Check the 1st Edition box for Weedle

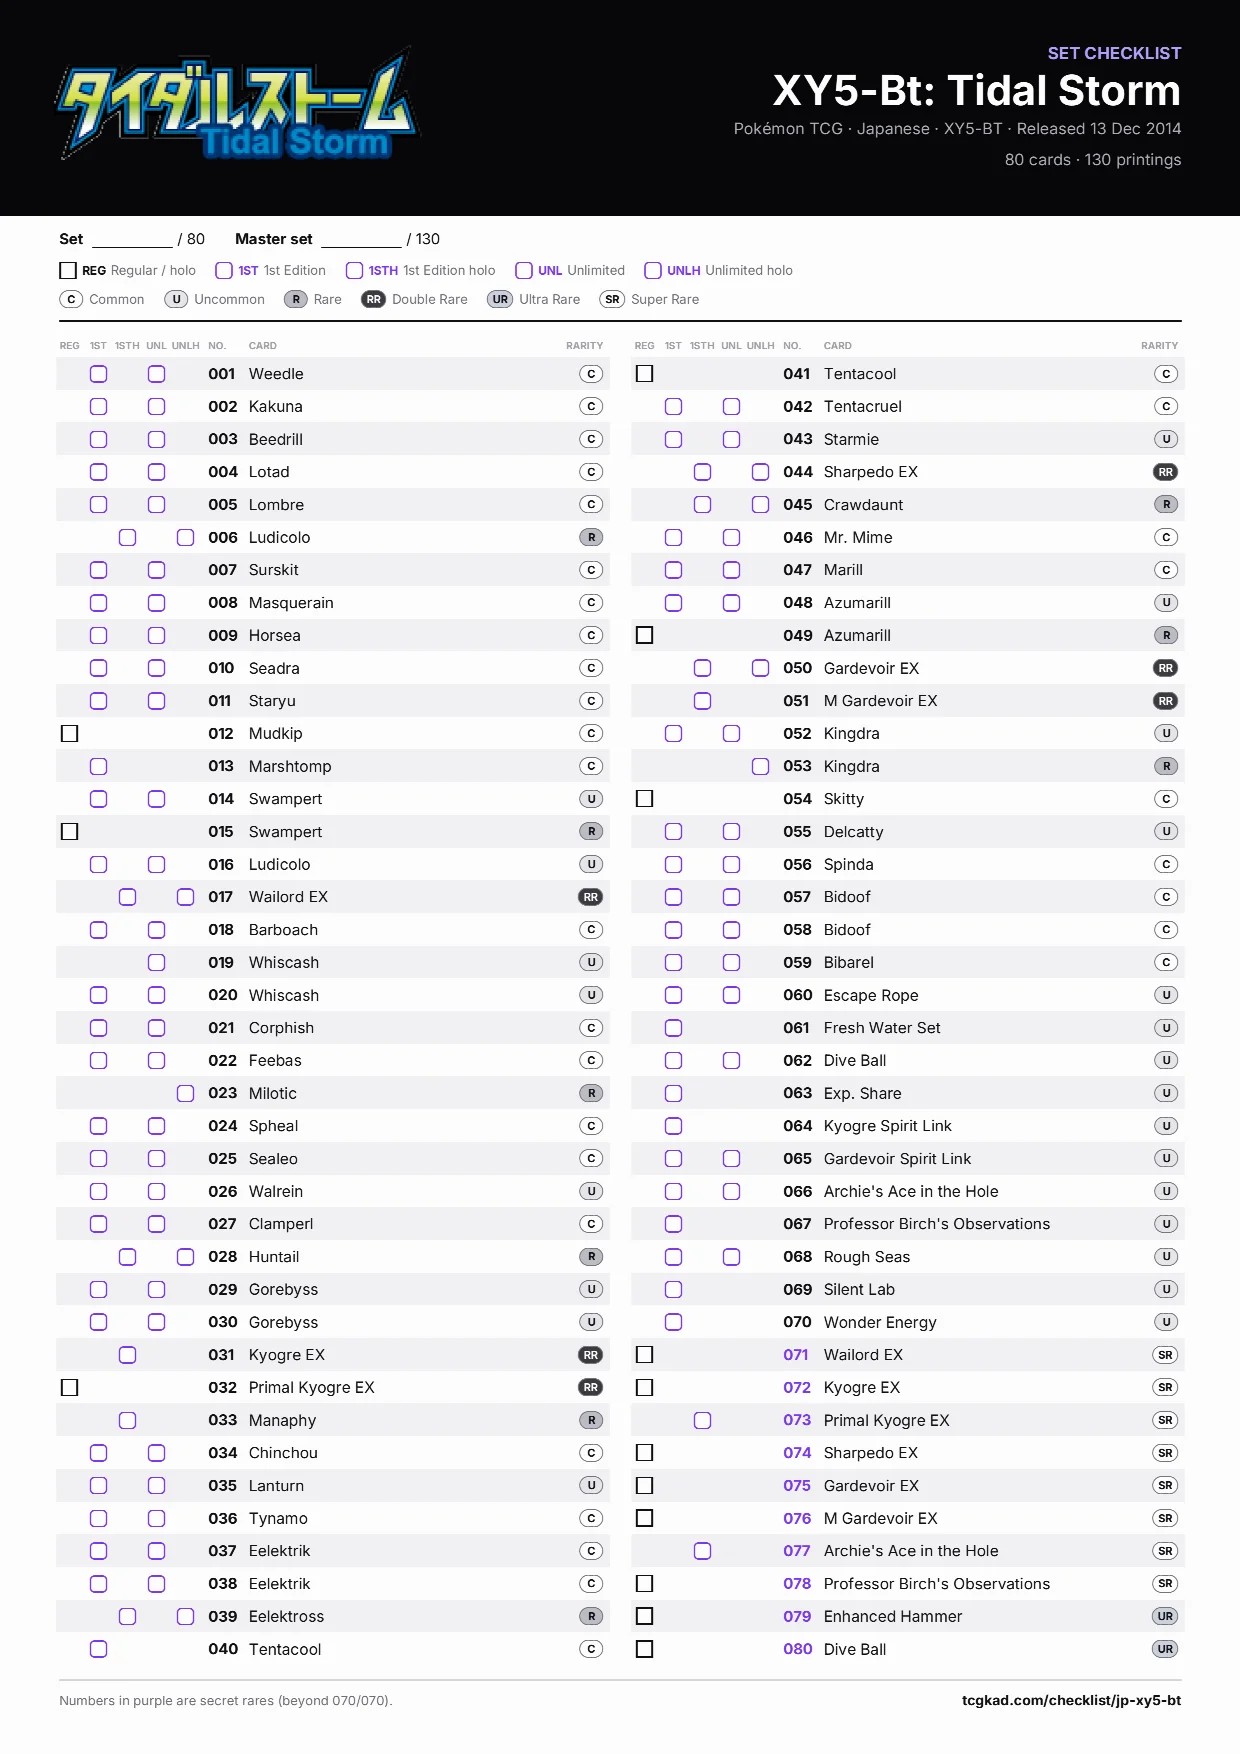[98, 373]
